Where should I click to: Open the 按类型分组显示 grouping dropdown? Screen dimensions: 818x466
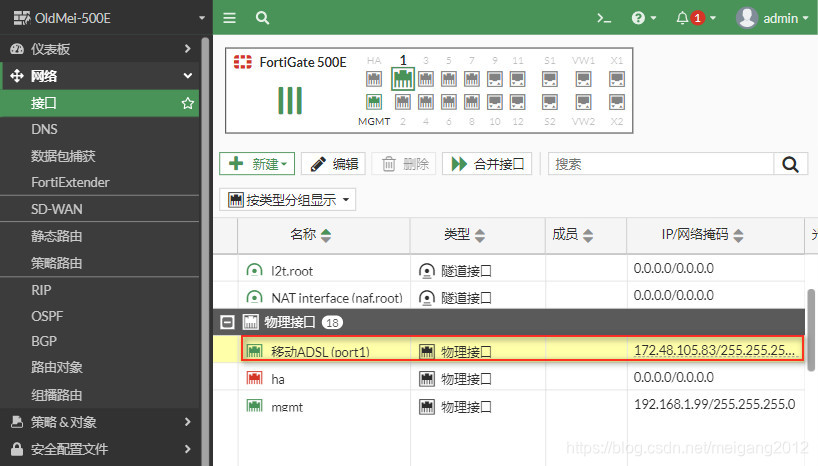pyautogui.click(x=287, y=199)
